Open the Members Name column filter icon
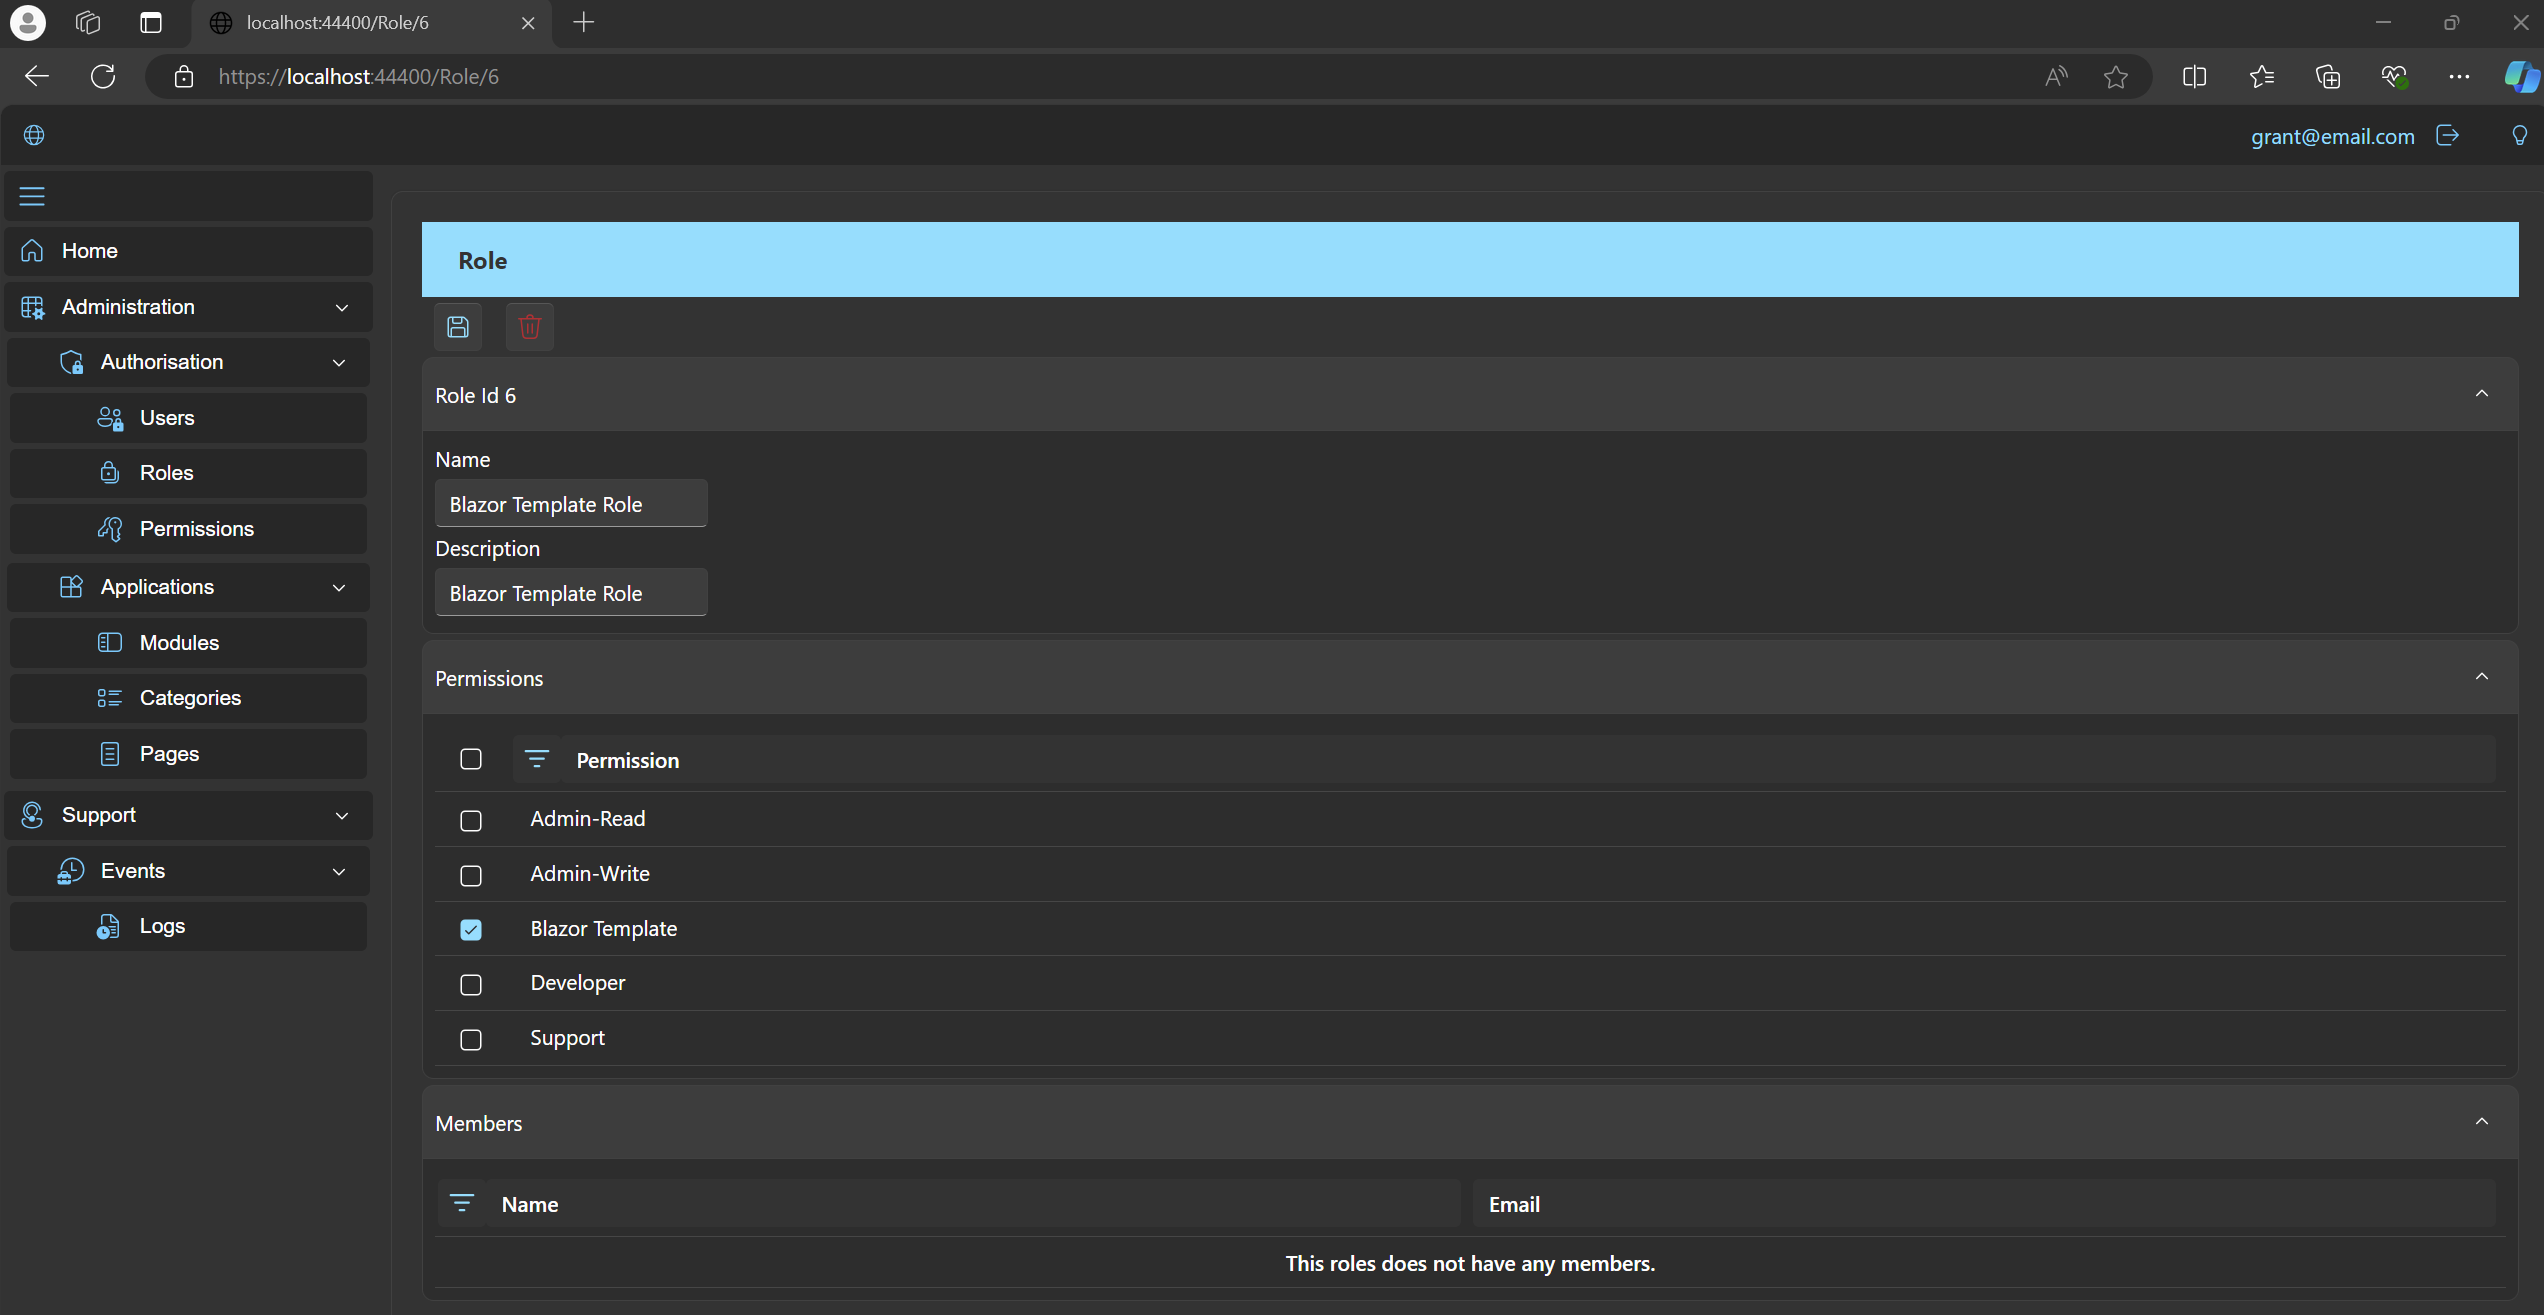The width and height of the screenshot is (2544, 1315). (x=462, y=1203)
